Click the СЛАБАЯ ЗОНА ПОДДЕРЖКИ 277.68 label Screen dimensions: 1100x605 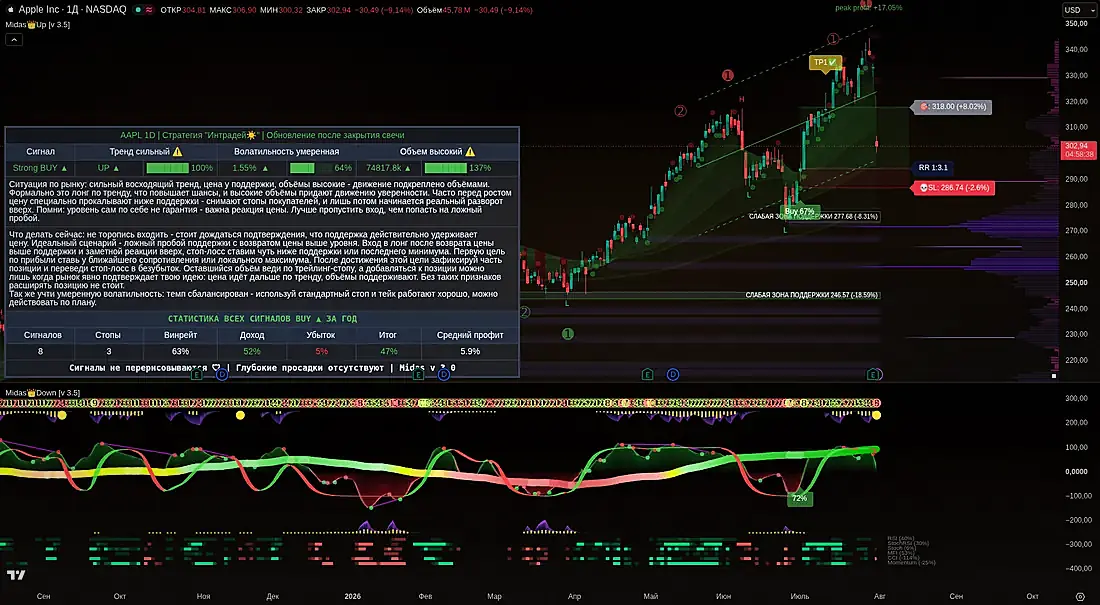tap(813, 217)
